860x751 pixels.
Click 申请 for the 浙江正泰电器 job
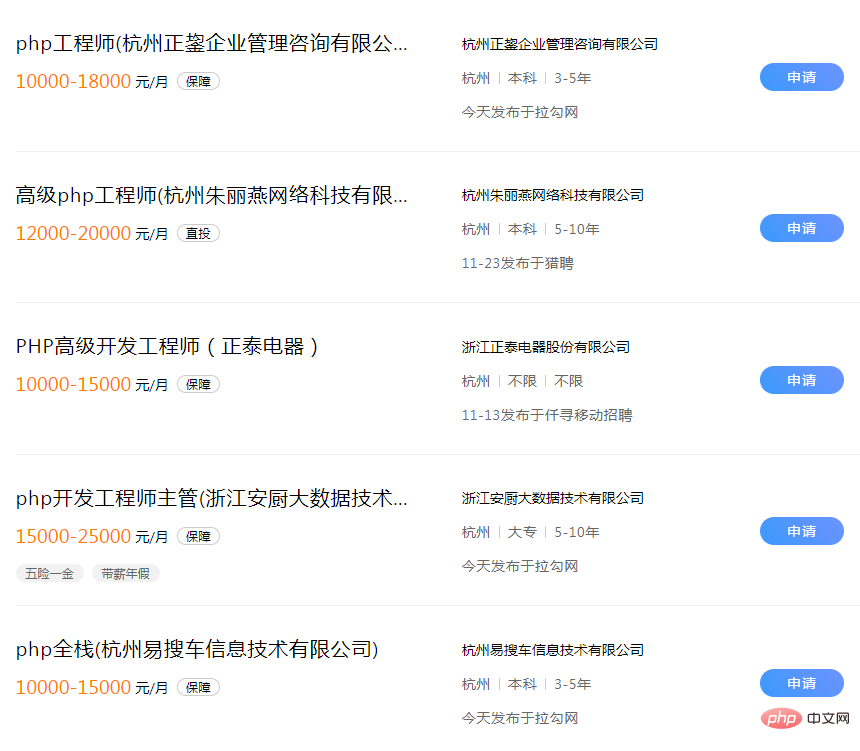coord(801,380)
